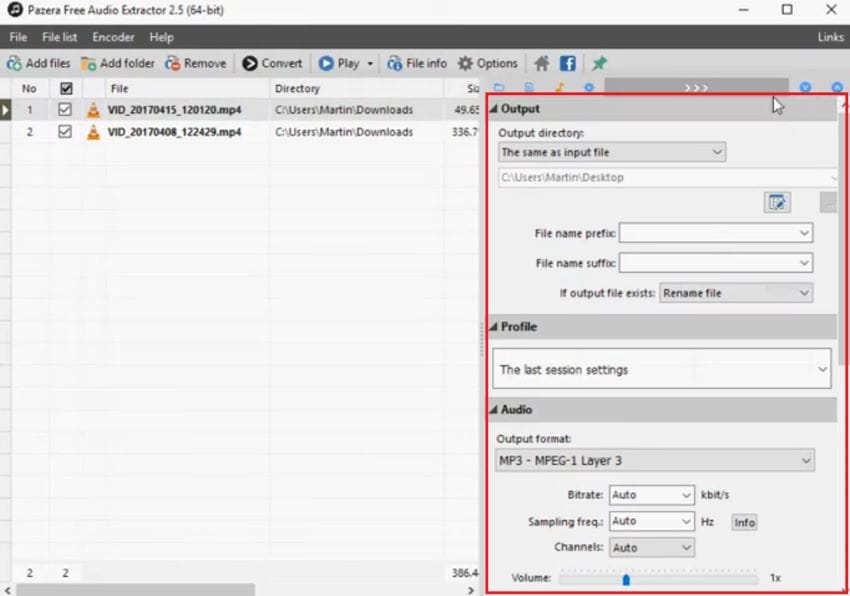Click the blue expand-all down arrow icon
850x596 pixels.
click(x=806, y=87)
